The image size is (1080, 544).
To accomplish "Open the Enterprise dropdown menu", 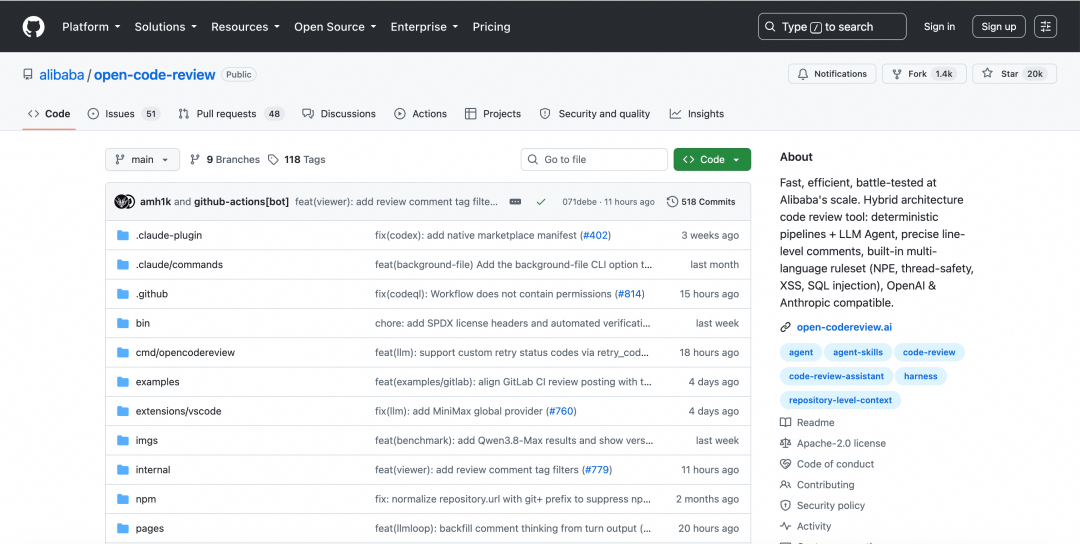I will pyautogui.click(x=424, y=27).
